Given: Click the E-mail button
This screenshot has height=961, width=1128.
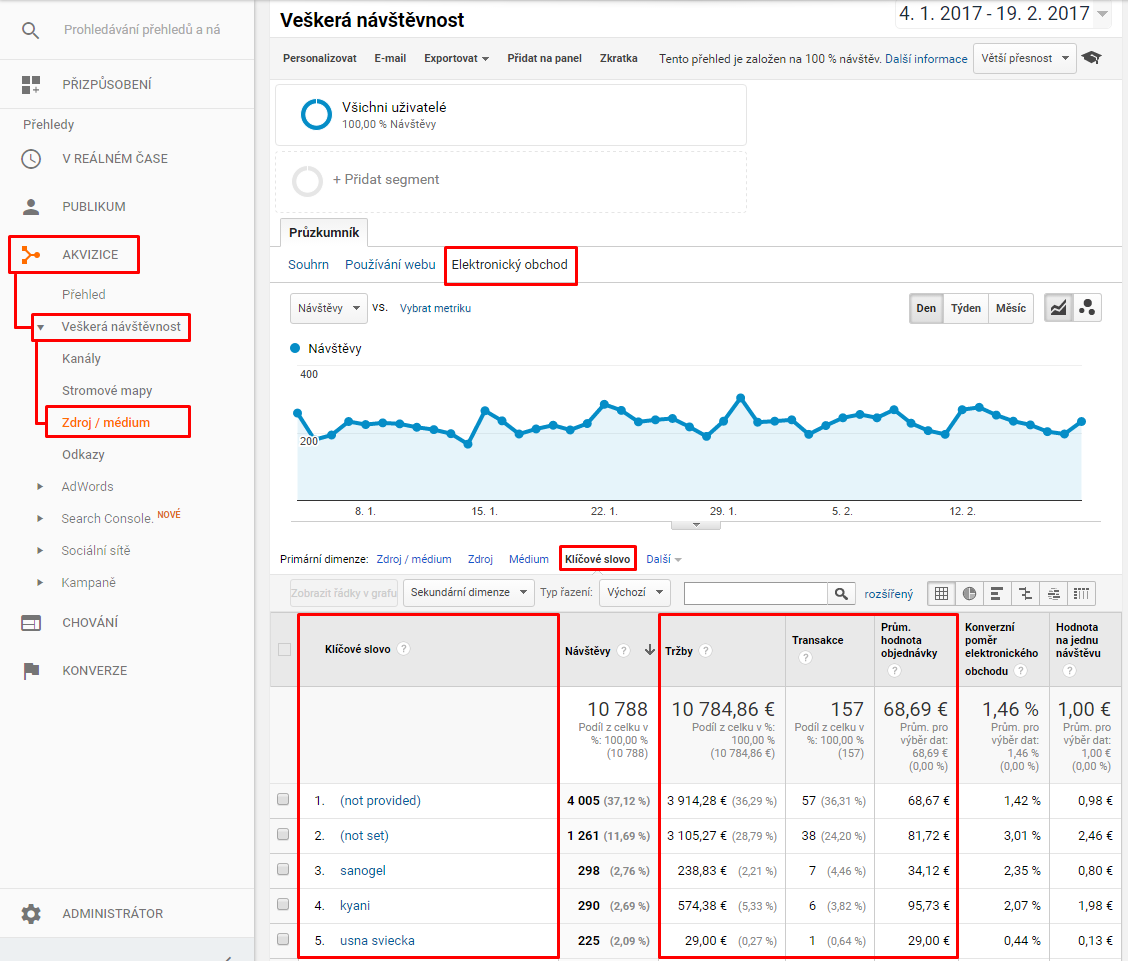Looking at the screenshot, I should (390, 58).
